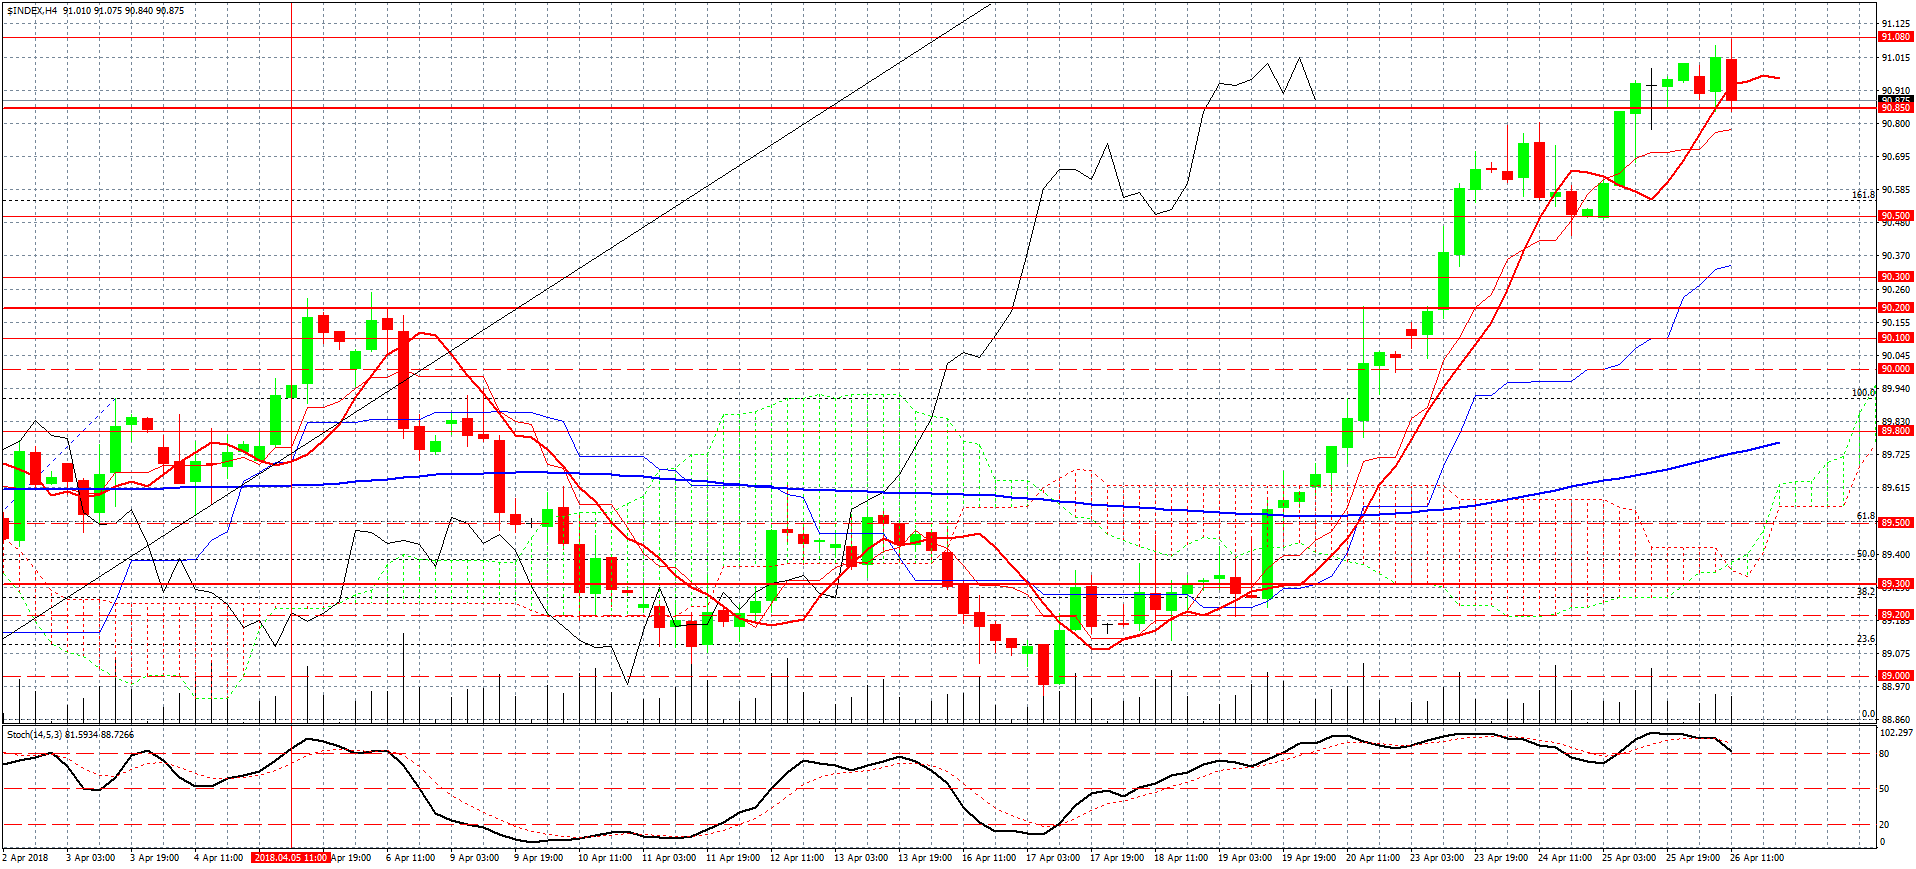Click the 50 level on stochastic scale
The height and width of the screenshot is (869, 1916).
click(x=1884, y=789)
